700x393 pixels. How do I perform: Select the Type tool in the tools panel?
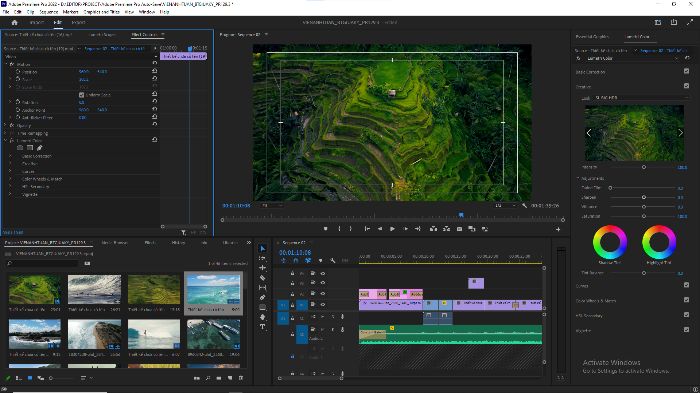(262, 326)
